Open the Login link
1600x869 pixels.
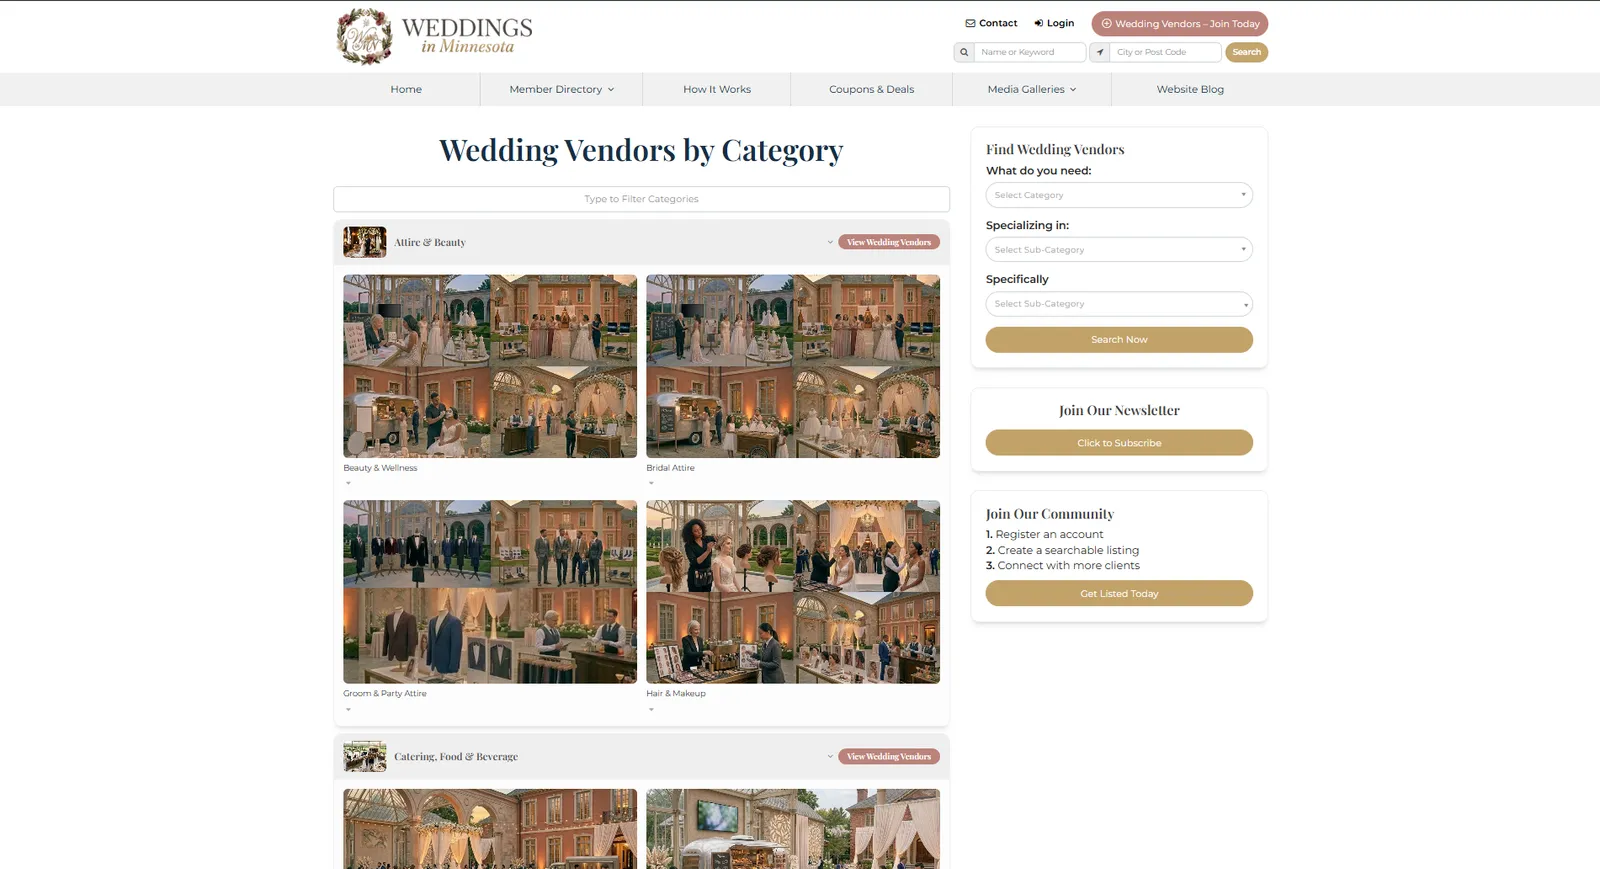tap(1054, 23)
